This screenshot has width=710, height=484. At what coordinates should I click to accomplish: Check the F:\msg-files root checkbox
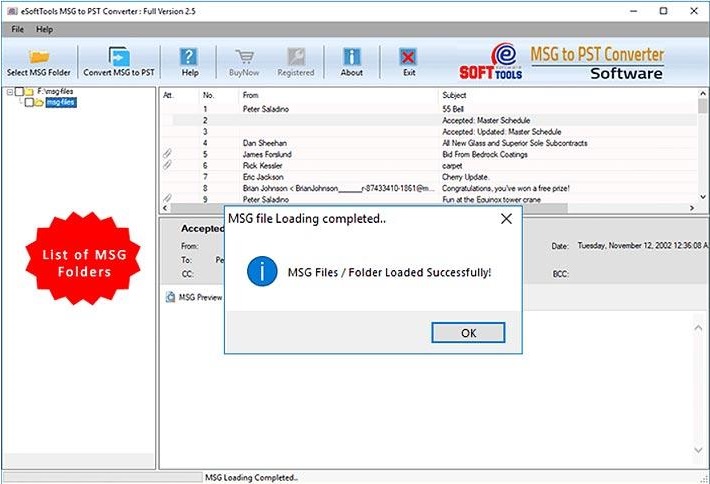tap(19, 91)
